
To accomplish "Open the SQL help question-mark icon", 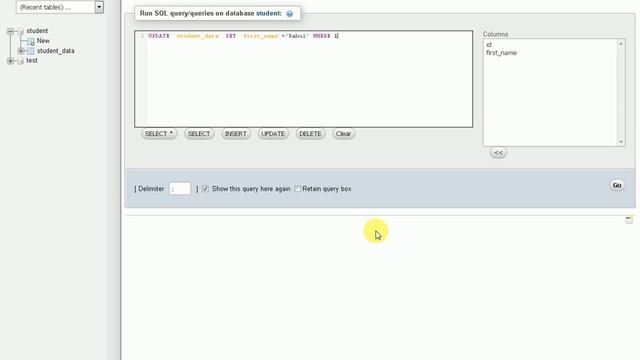I will click(x=289, y=13).
